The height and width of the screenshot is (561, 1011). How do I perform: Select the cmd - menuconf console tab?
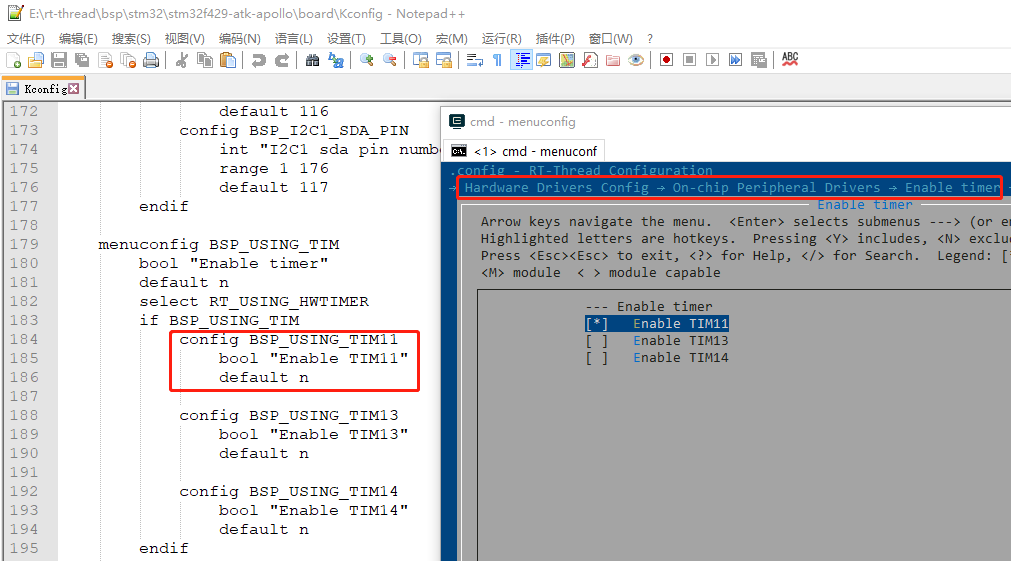(x=525, y=151)
